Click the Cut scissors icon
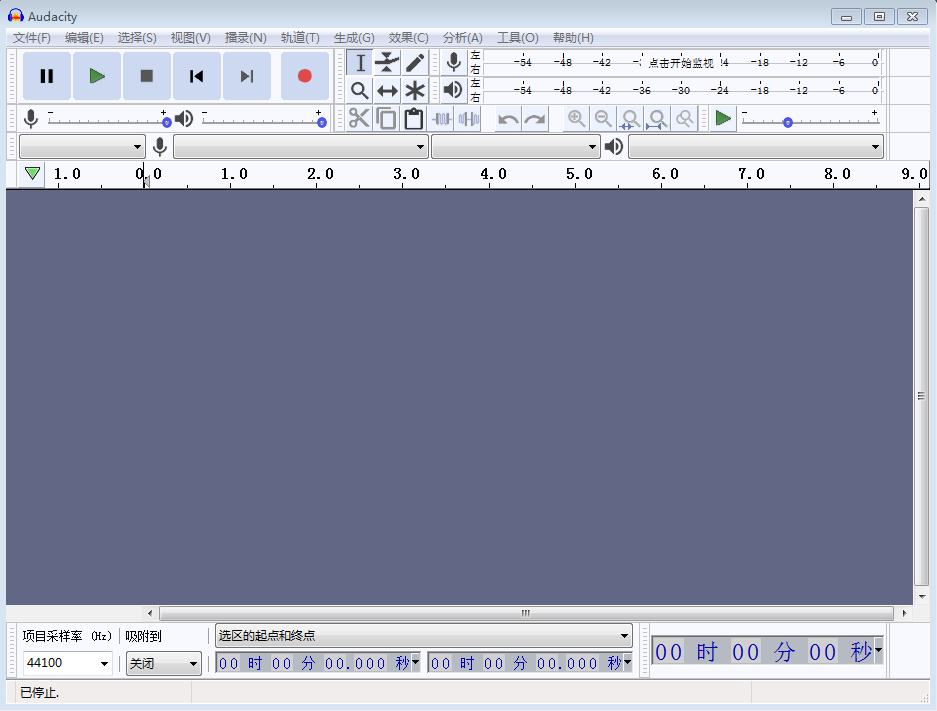Viewport: 937px width, 711px height. [359, 119]
